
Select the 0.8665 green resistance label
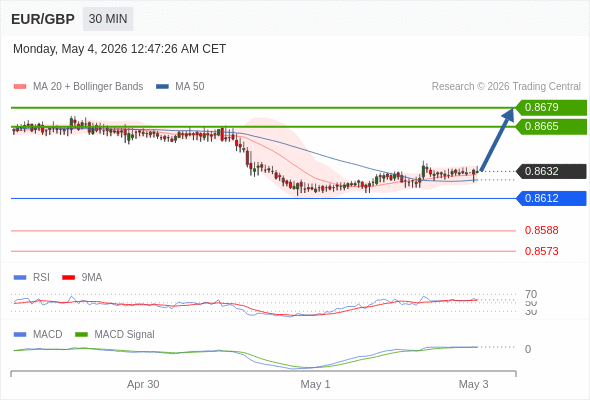(551, 126)
